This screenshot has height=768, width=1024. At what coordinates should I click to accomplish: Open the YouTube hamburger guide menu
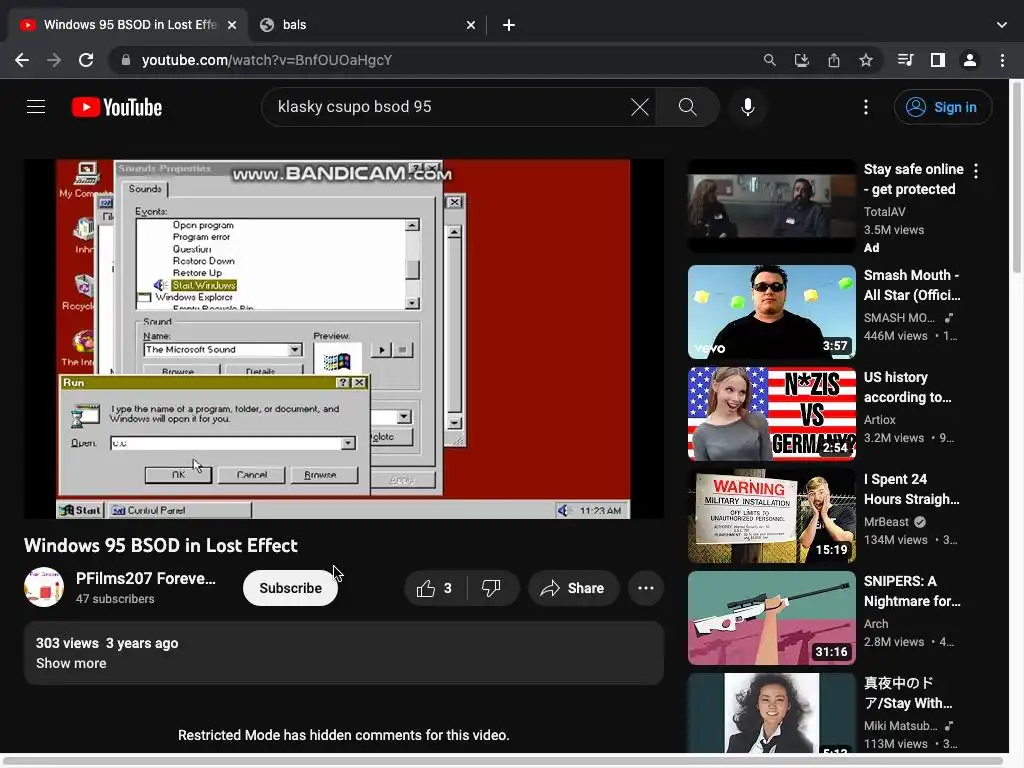coord(36,106)
